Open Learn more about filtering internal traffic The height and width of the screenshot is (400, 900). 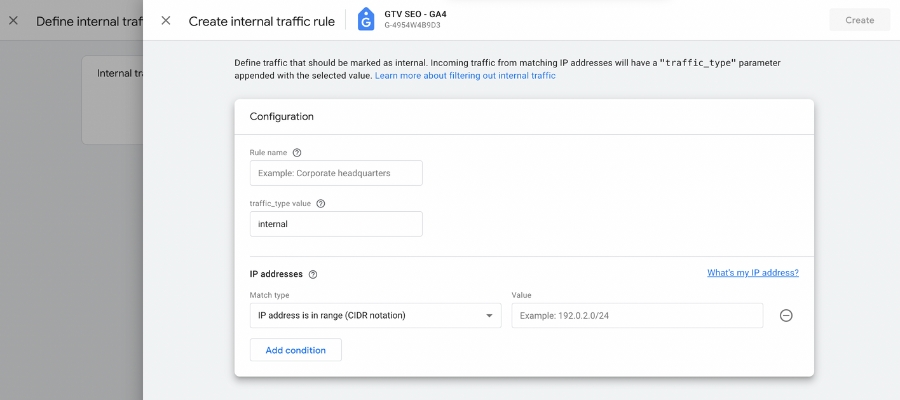click(465, 76)
